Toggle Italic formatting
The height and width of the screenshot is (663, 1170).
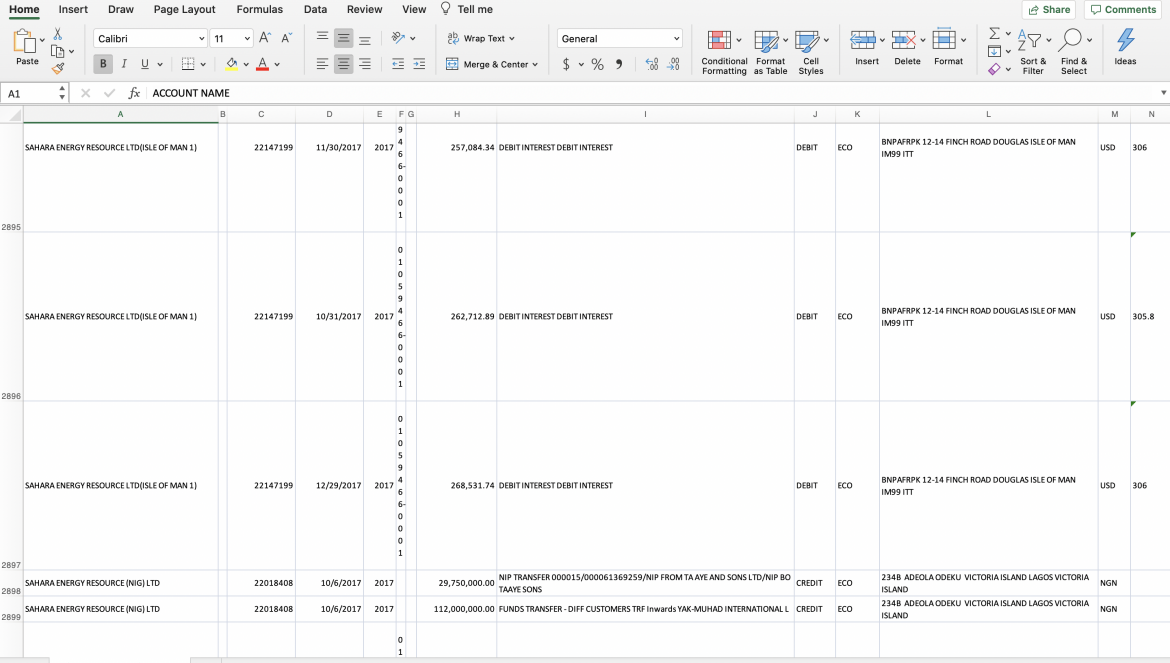click(x=124, y=64)
